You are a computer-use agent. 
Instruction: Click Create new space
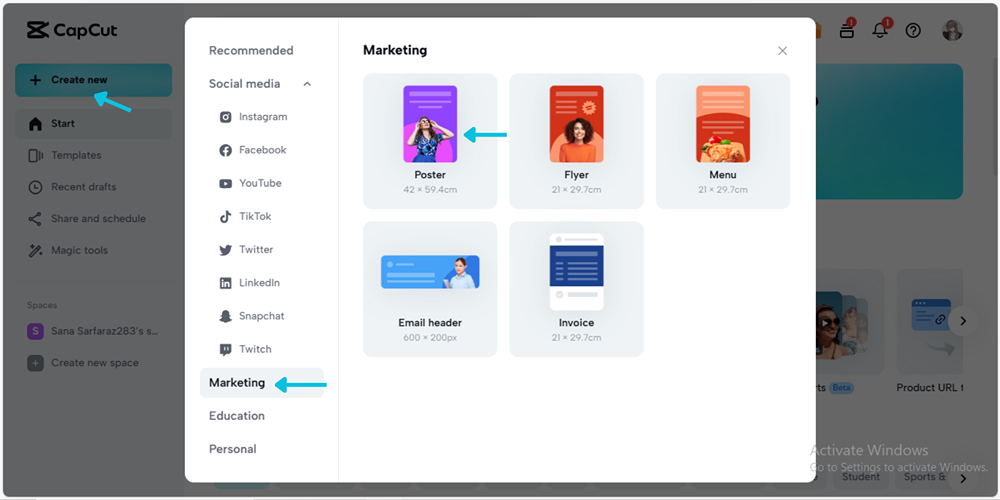(x=93, y=363)
